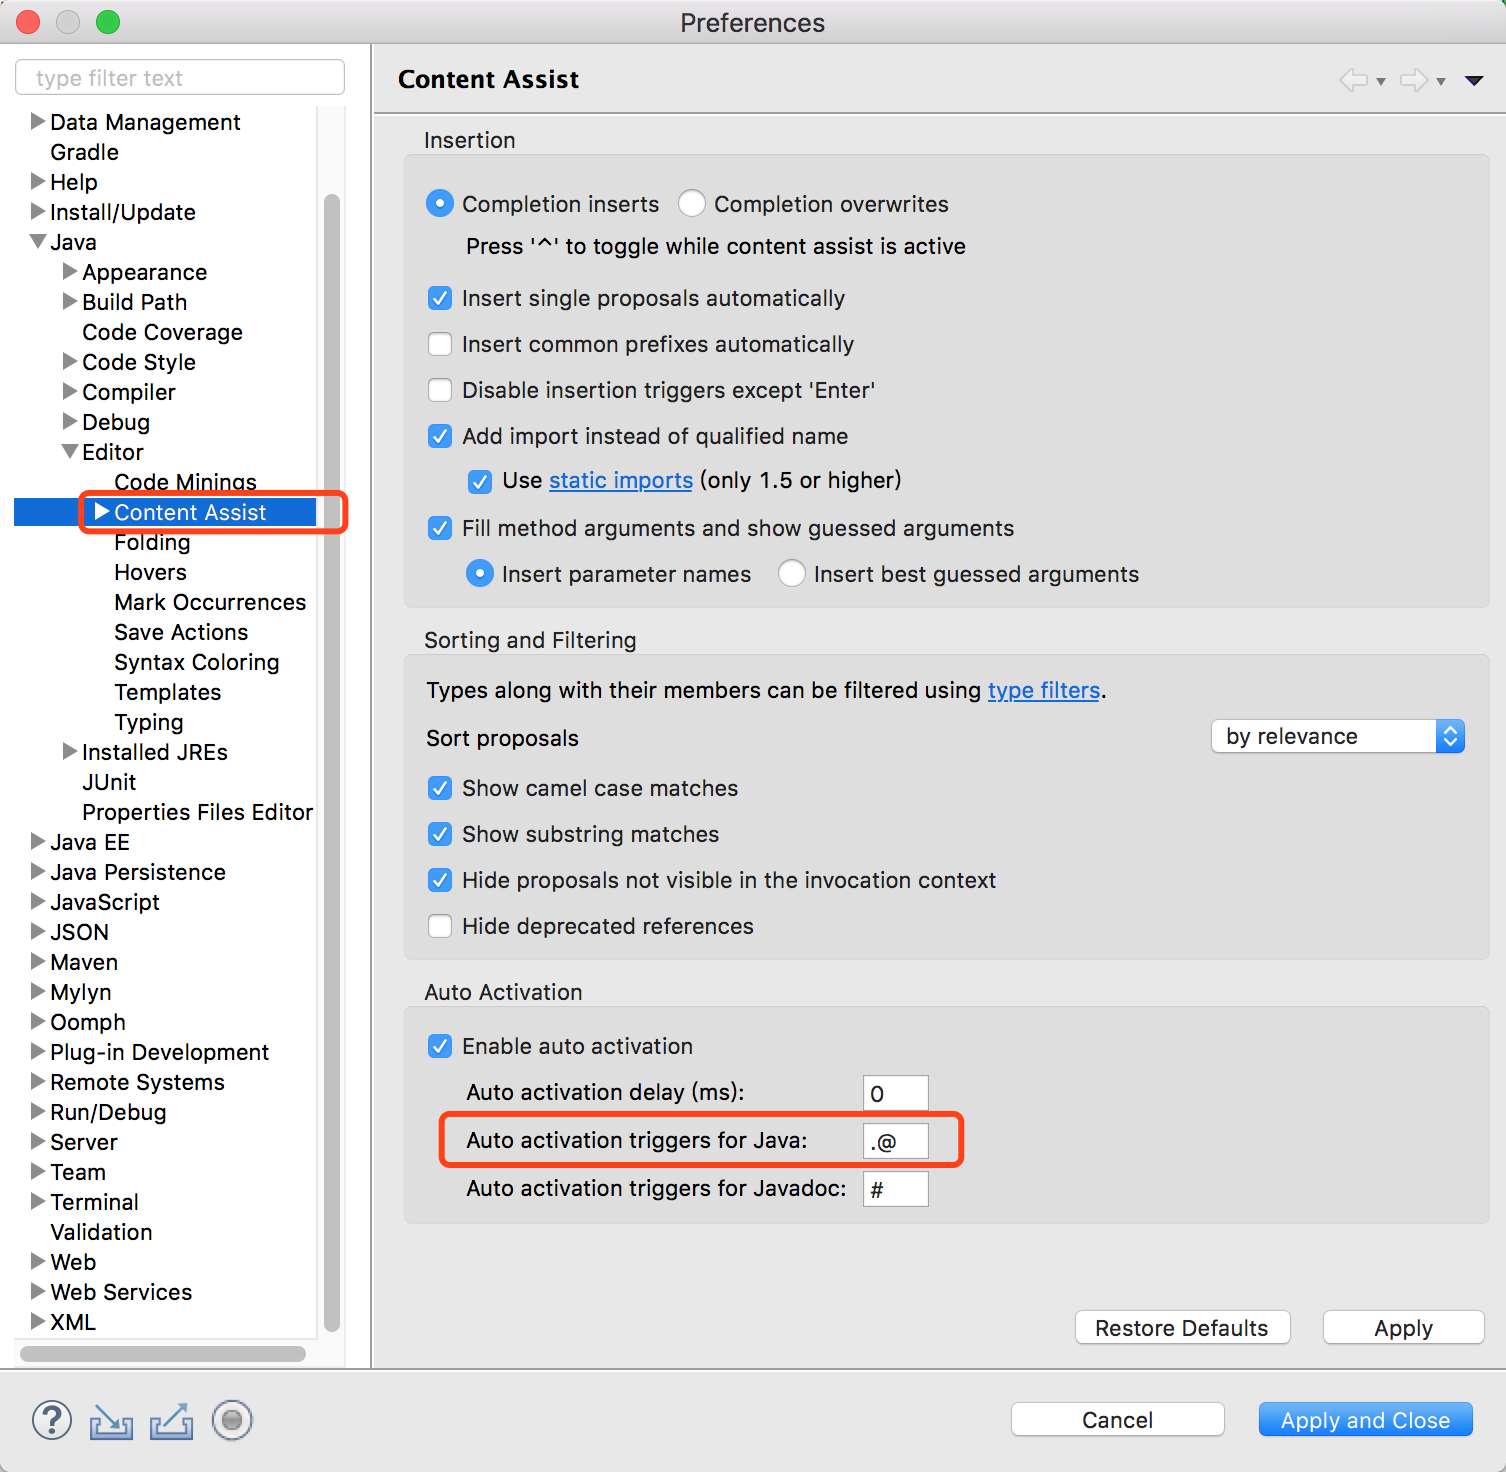Select Code Coverage preference page
This screenshot has height=1472, width=1506.
[163, 332]
